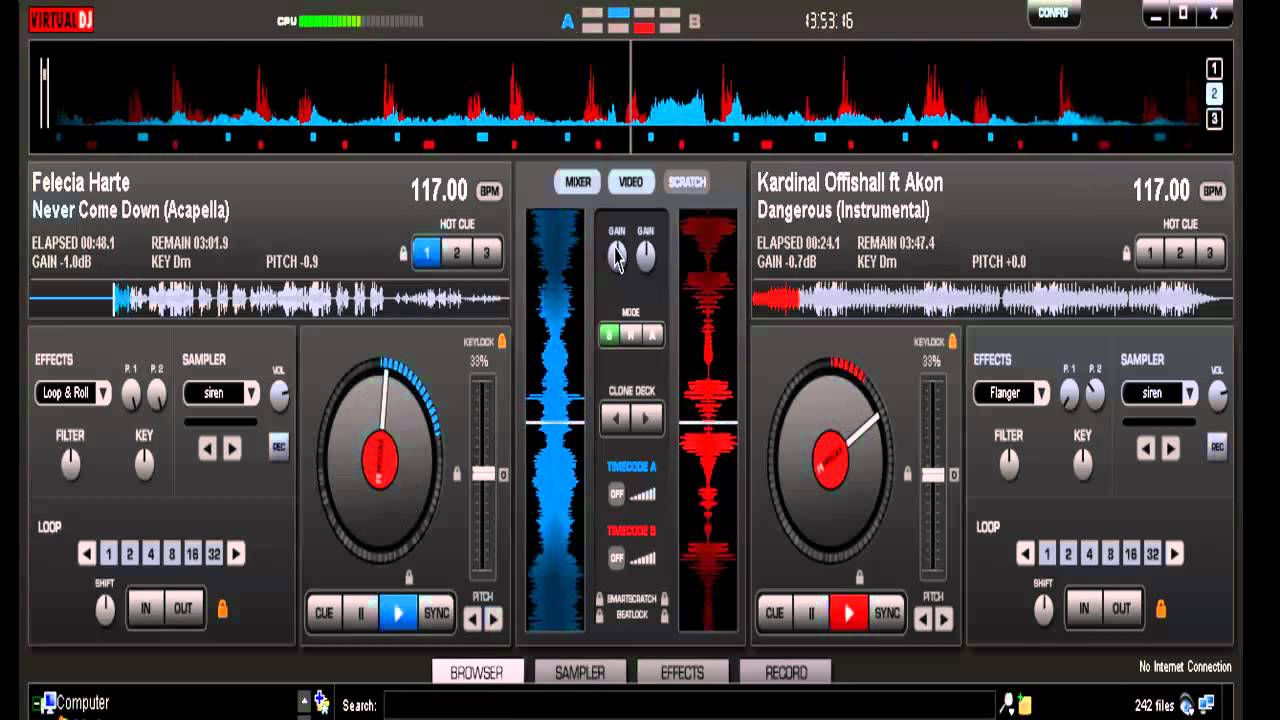Toggle the right deck loop lock icon
This screenshot has height=720, width=1280.
click(1160, 608)
